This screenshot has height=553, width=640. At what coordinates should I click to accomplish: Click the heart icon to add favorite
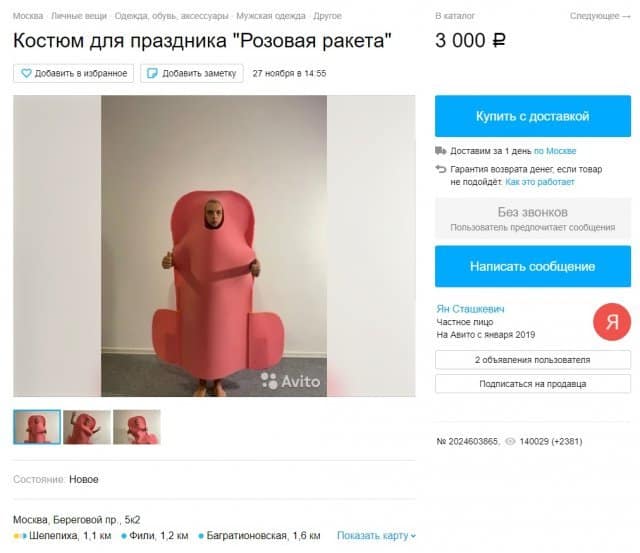[26, 73]
